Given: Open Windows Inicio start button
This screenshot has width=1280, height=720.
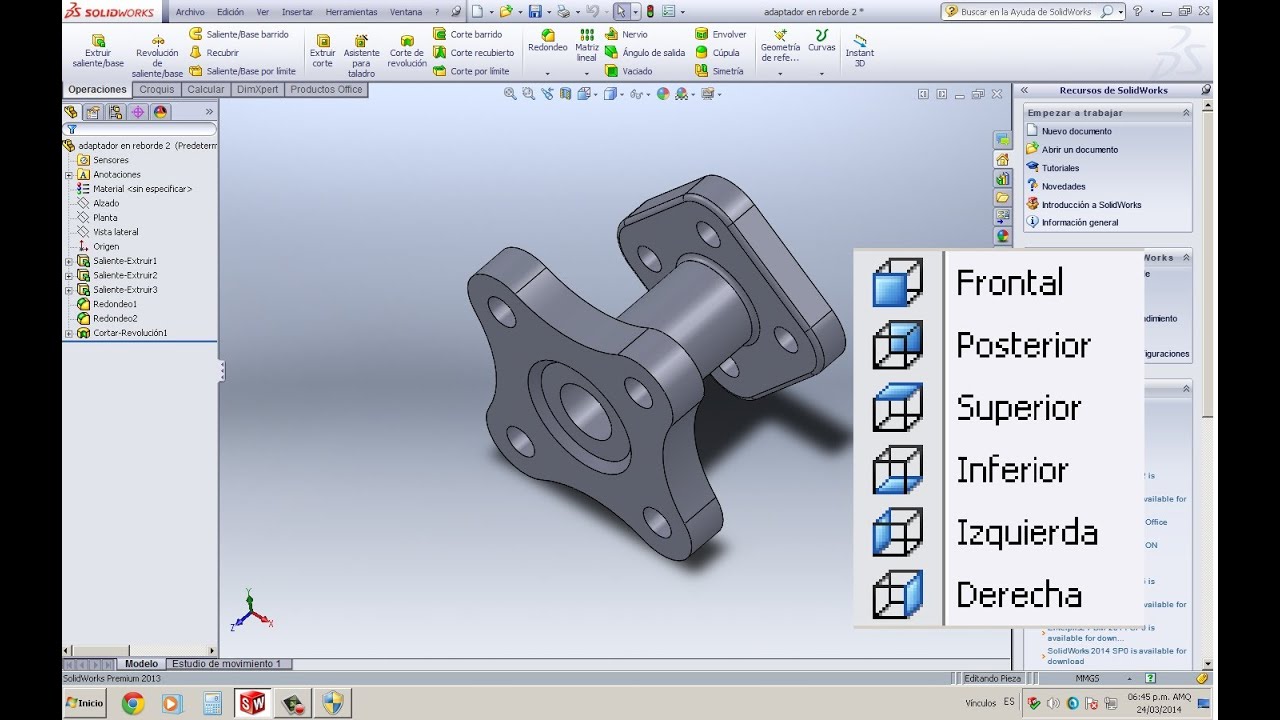Looking at the screenshot, I should (86, 703).
